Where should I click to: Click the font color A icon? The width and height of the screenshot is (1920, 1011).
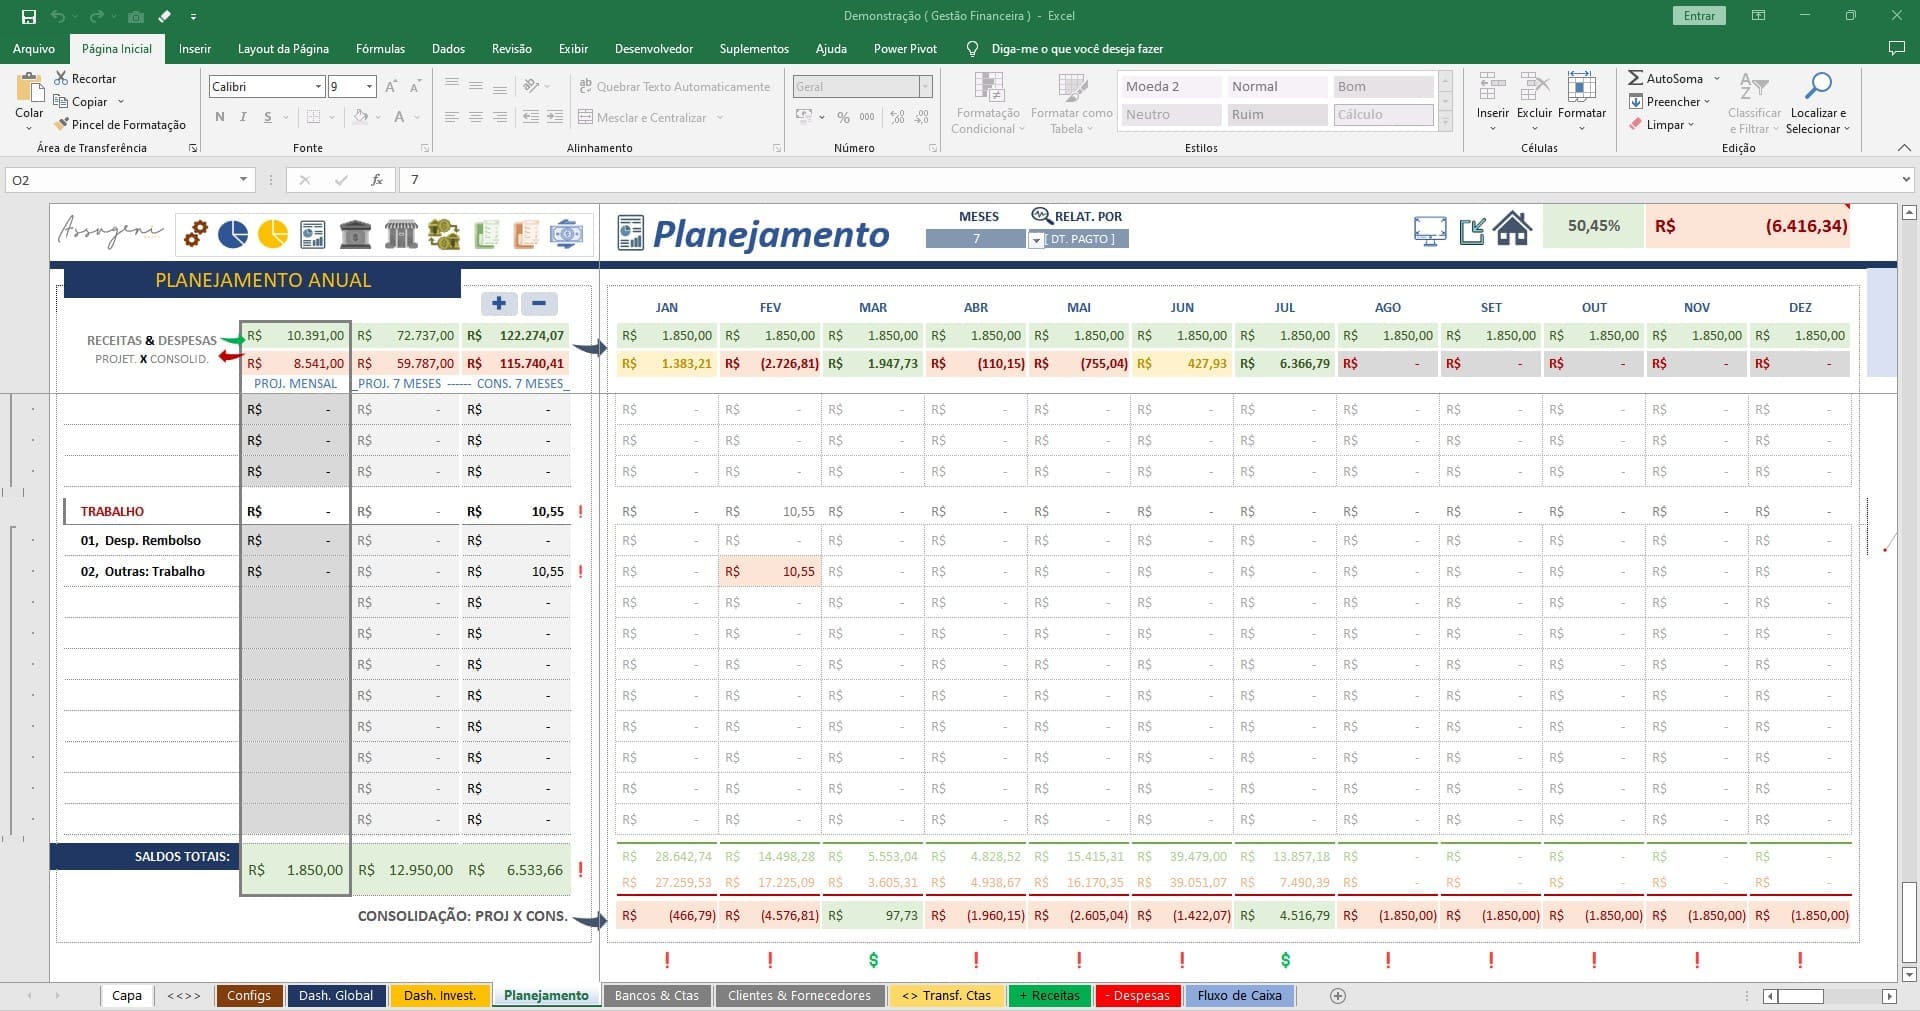(399, 117)
